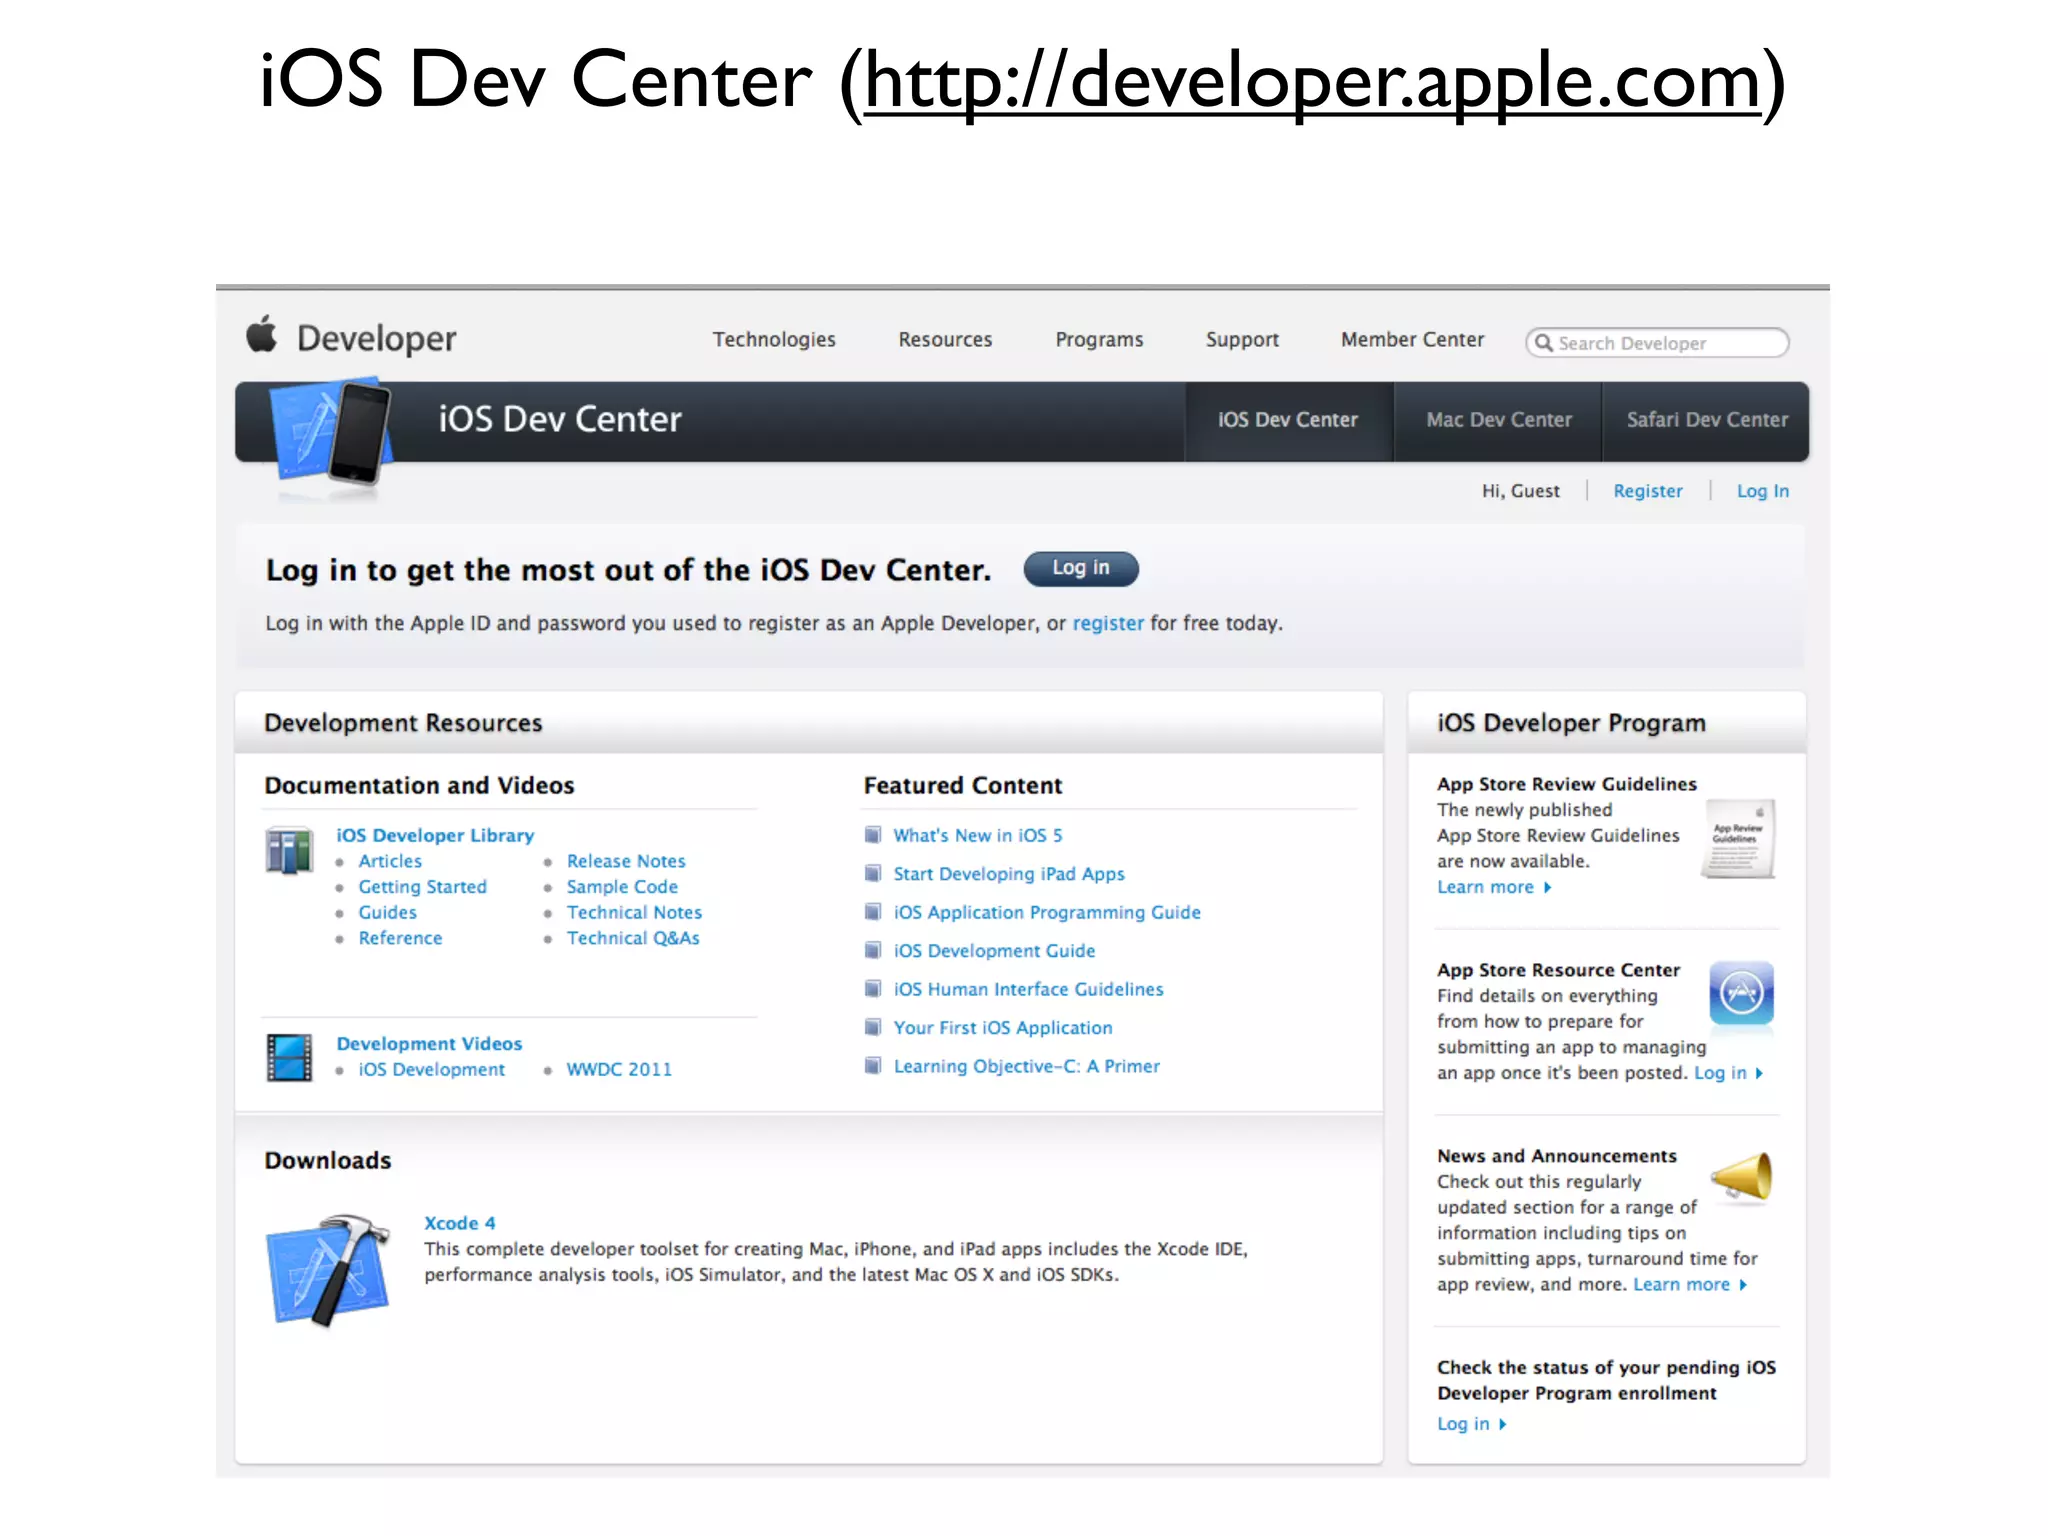Click the developer.apple.com URL in slide title
This screenshot has height=1536, width=2048.
pyautogui.click(x=1312, y=84)
